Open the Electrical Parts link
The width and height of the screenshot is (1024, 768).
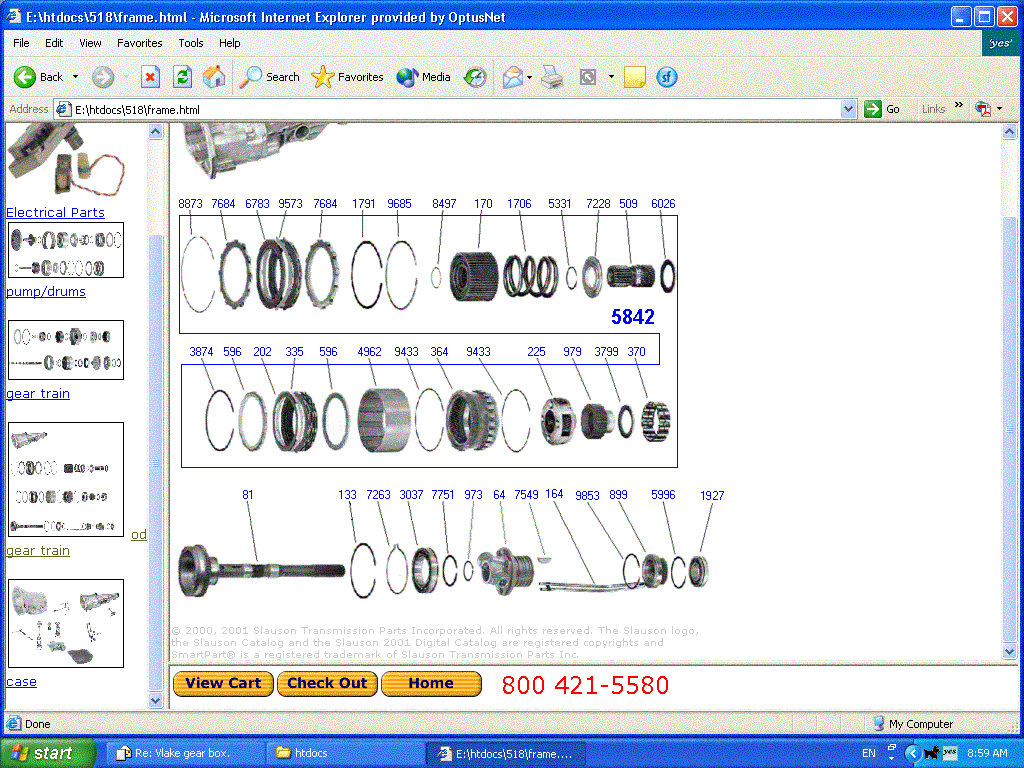[x=55, y=212]
